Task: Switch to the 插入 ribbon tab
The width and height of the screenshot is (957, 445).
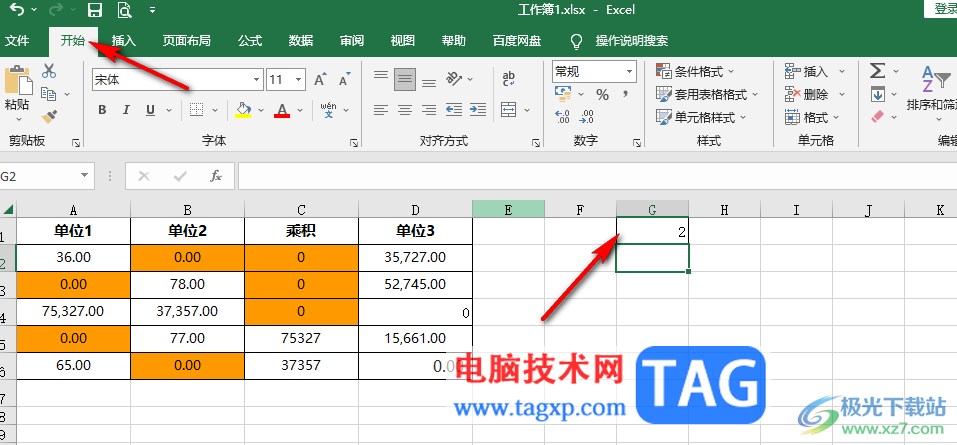Action: [124, 41]
